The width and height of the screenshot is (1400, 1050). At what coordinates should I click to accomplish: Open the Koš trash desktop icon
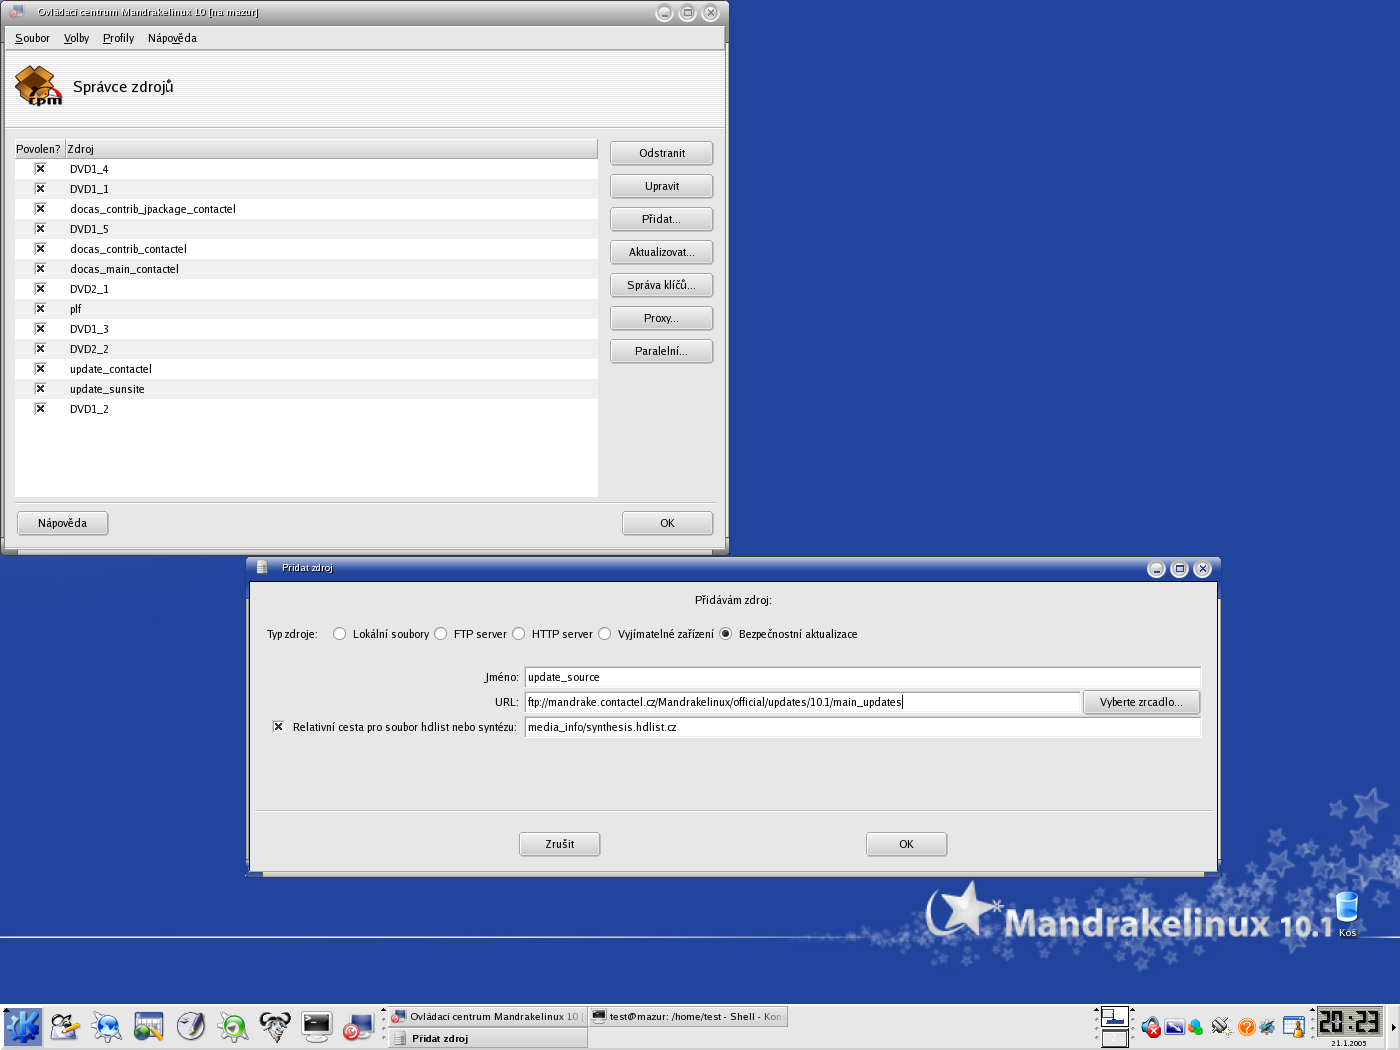[1347, 914]
